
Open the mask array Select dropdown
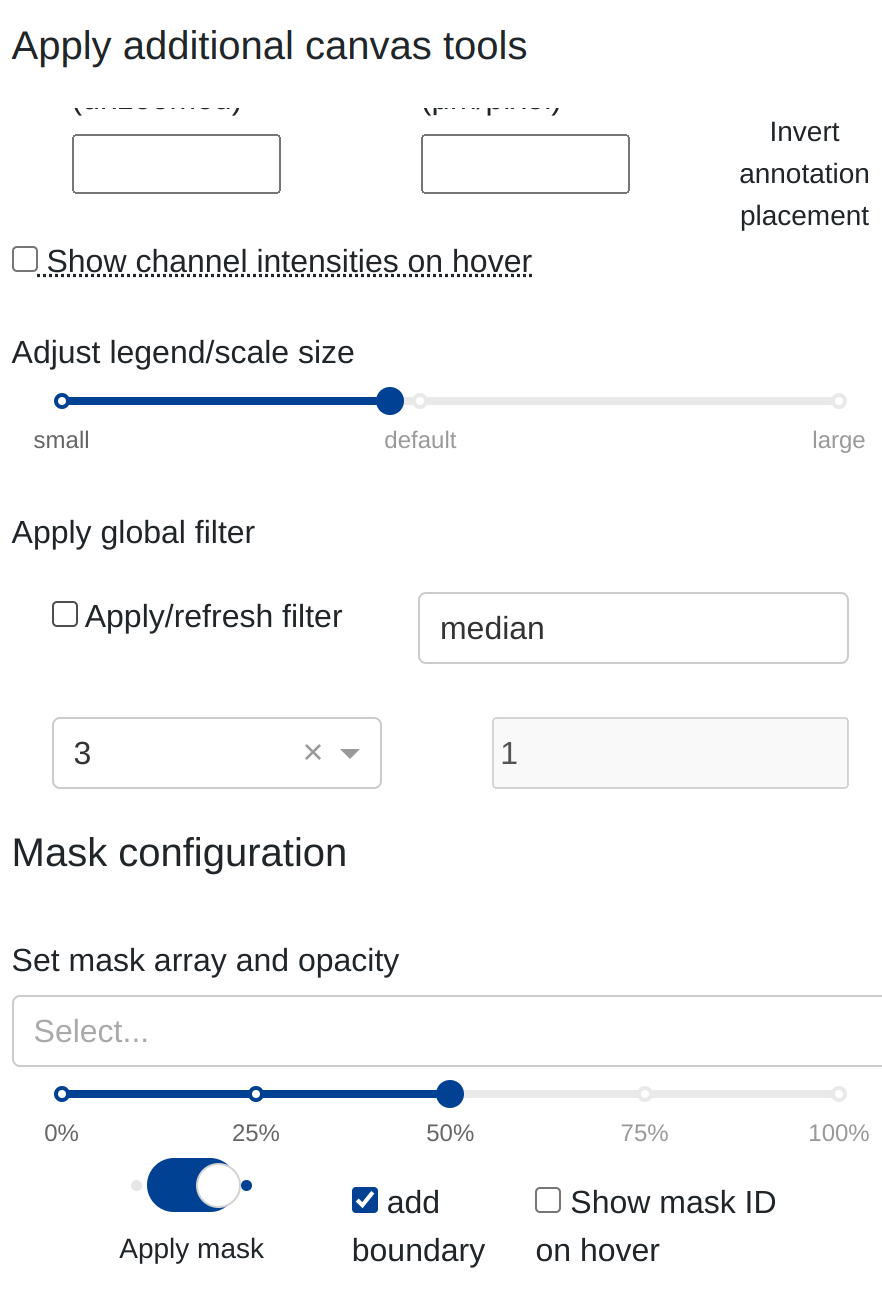click(446, 1031)
